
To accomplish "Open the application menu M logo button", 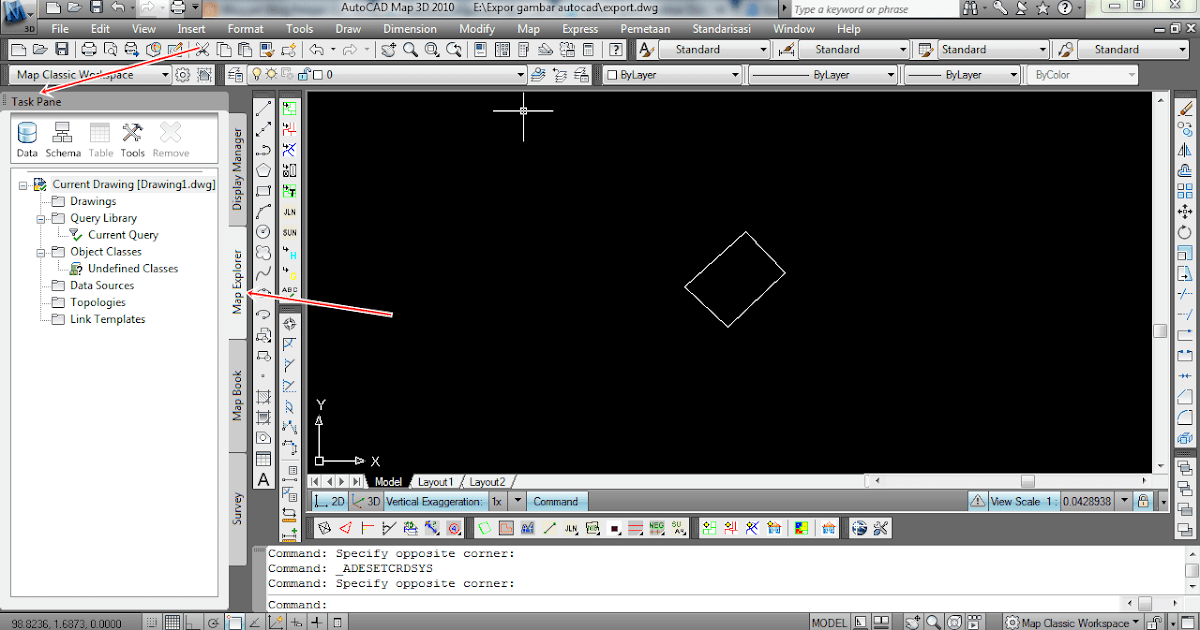I will [18, 17].
